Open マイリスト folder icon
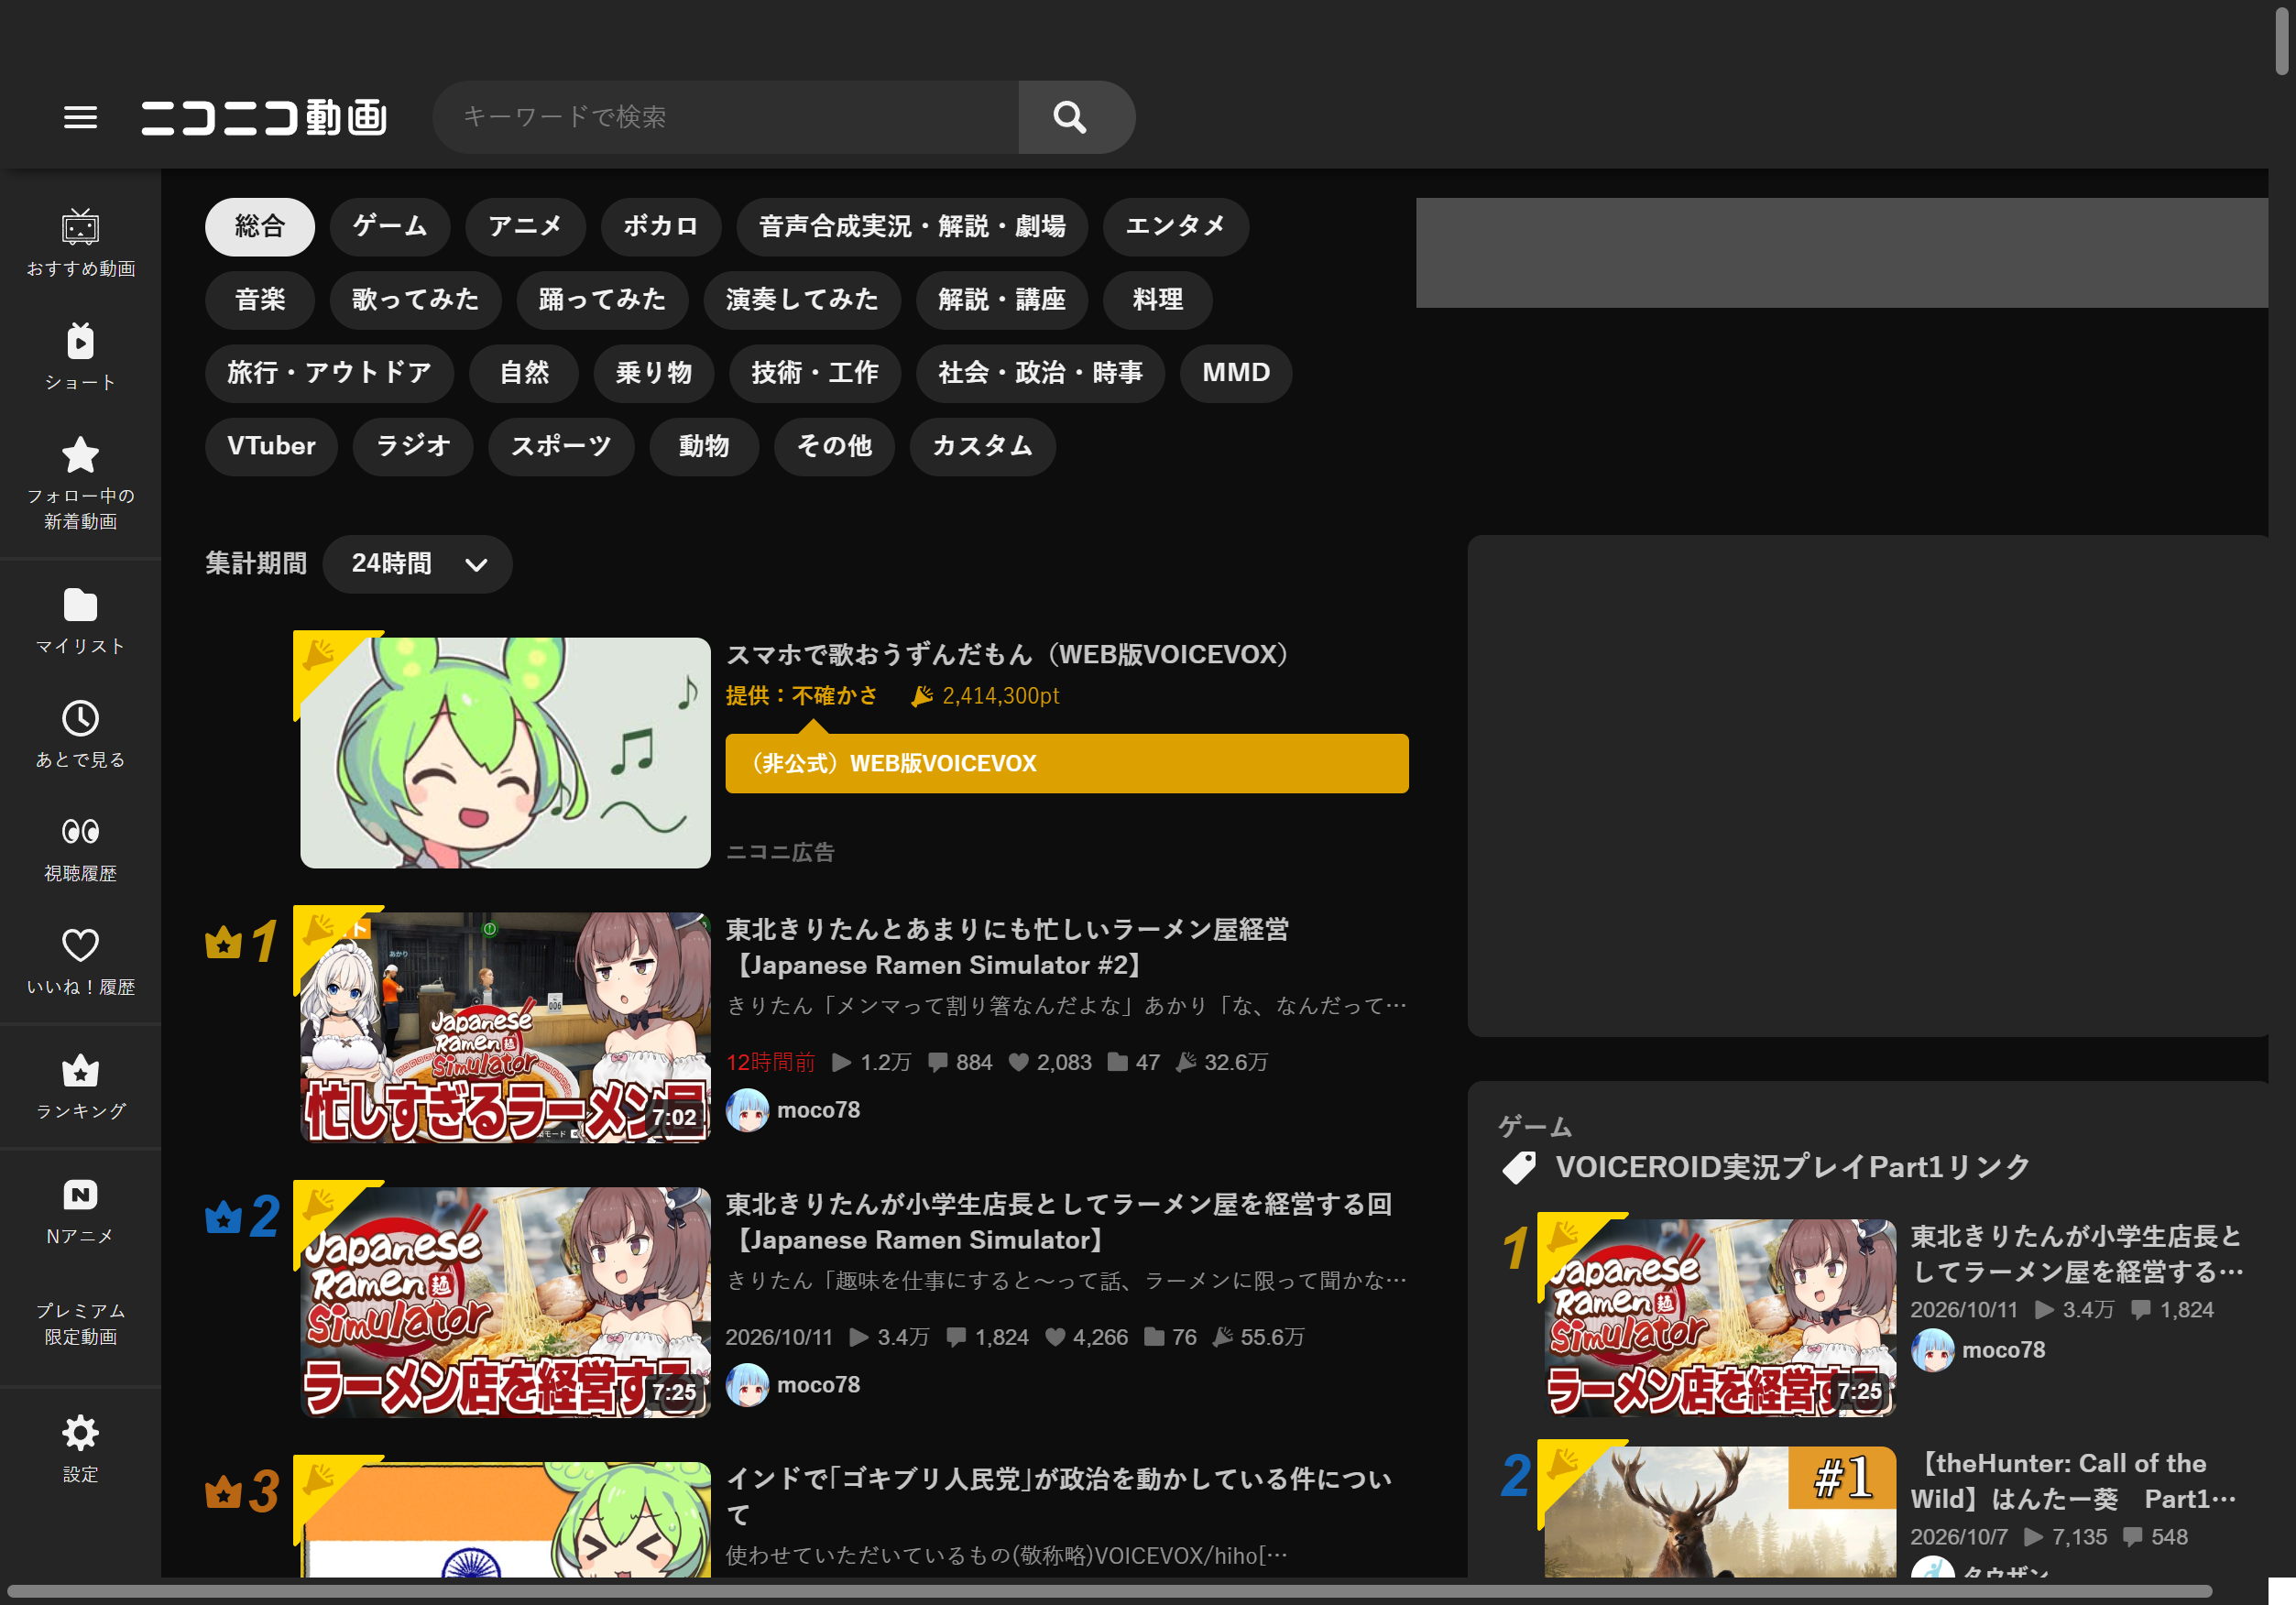This screenshot has width=2296, height=1605. [x=80, y=605]
